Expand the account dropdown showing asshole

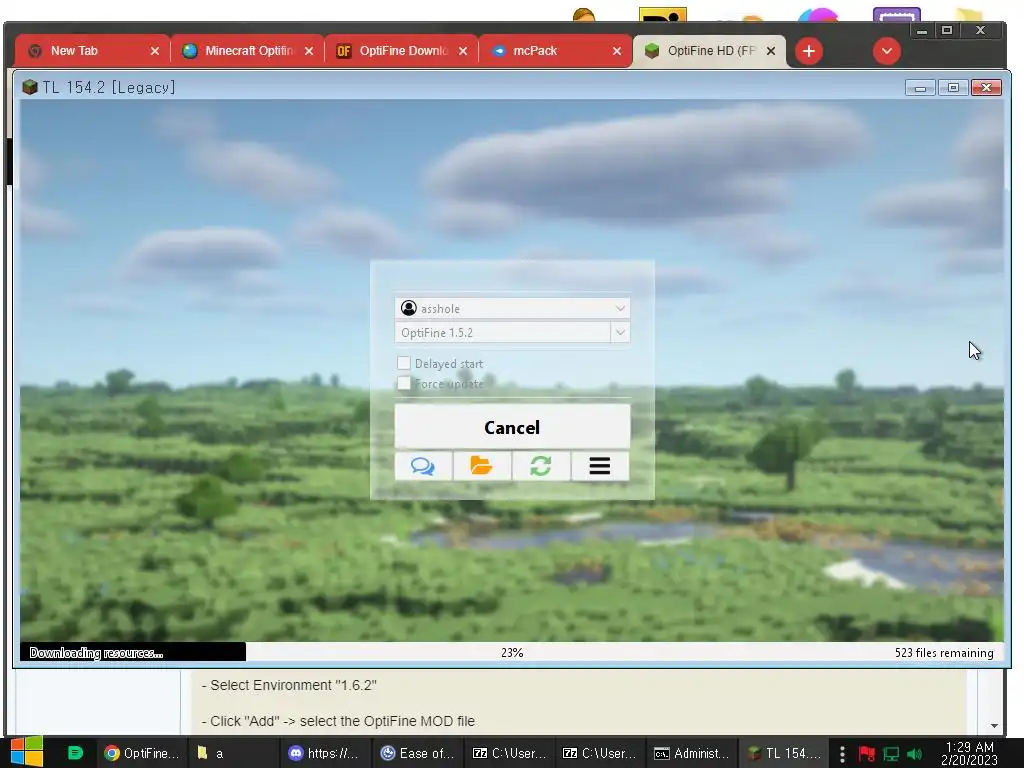(x=512, y=308)
